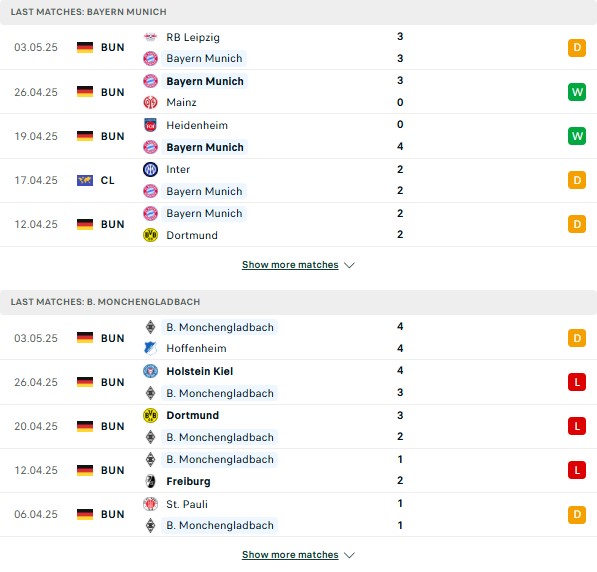597x572 pixels.
Task: Click the Hoffenheim club crest icon
Action: (150, 348)
